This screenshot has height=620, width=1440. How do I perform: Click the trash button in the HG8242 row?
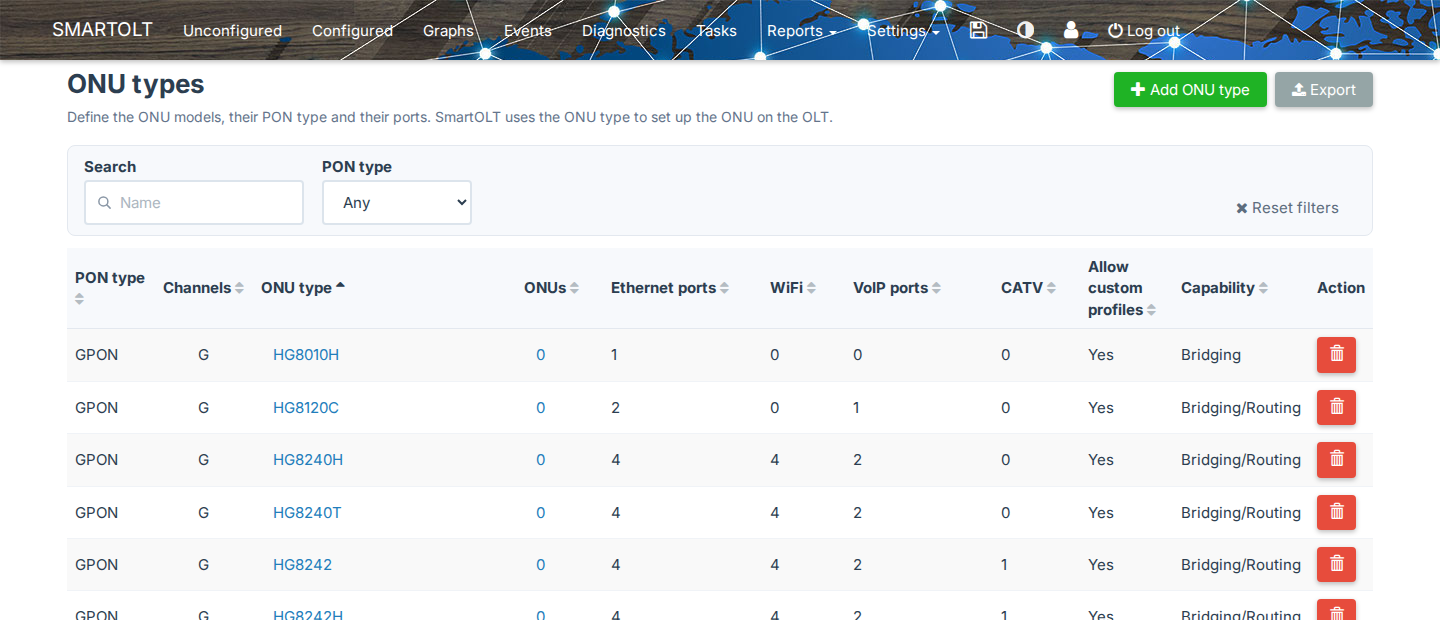1336,565
